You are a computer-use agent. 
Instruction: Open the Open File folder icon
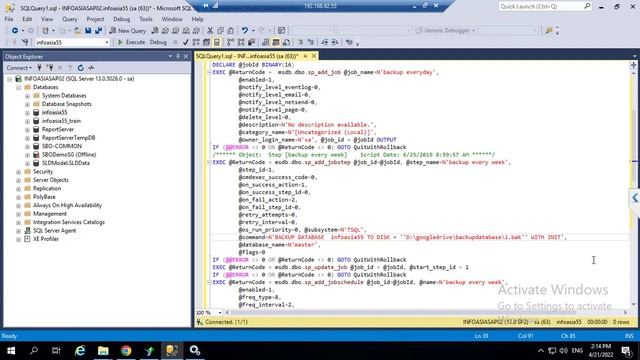click(x=78, y=31)
